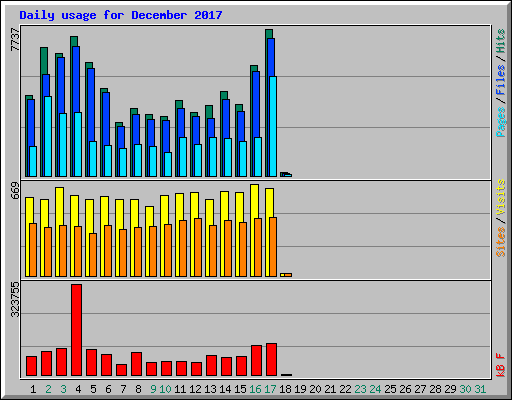This screenshot has height=400, width=512.
Task: Click the tallest red KB bar for day 4
Action: click(76, 330)
